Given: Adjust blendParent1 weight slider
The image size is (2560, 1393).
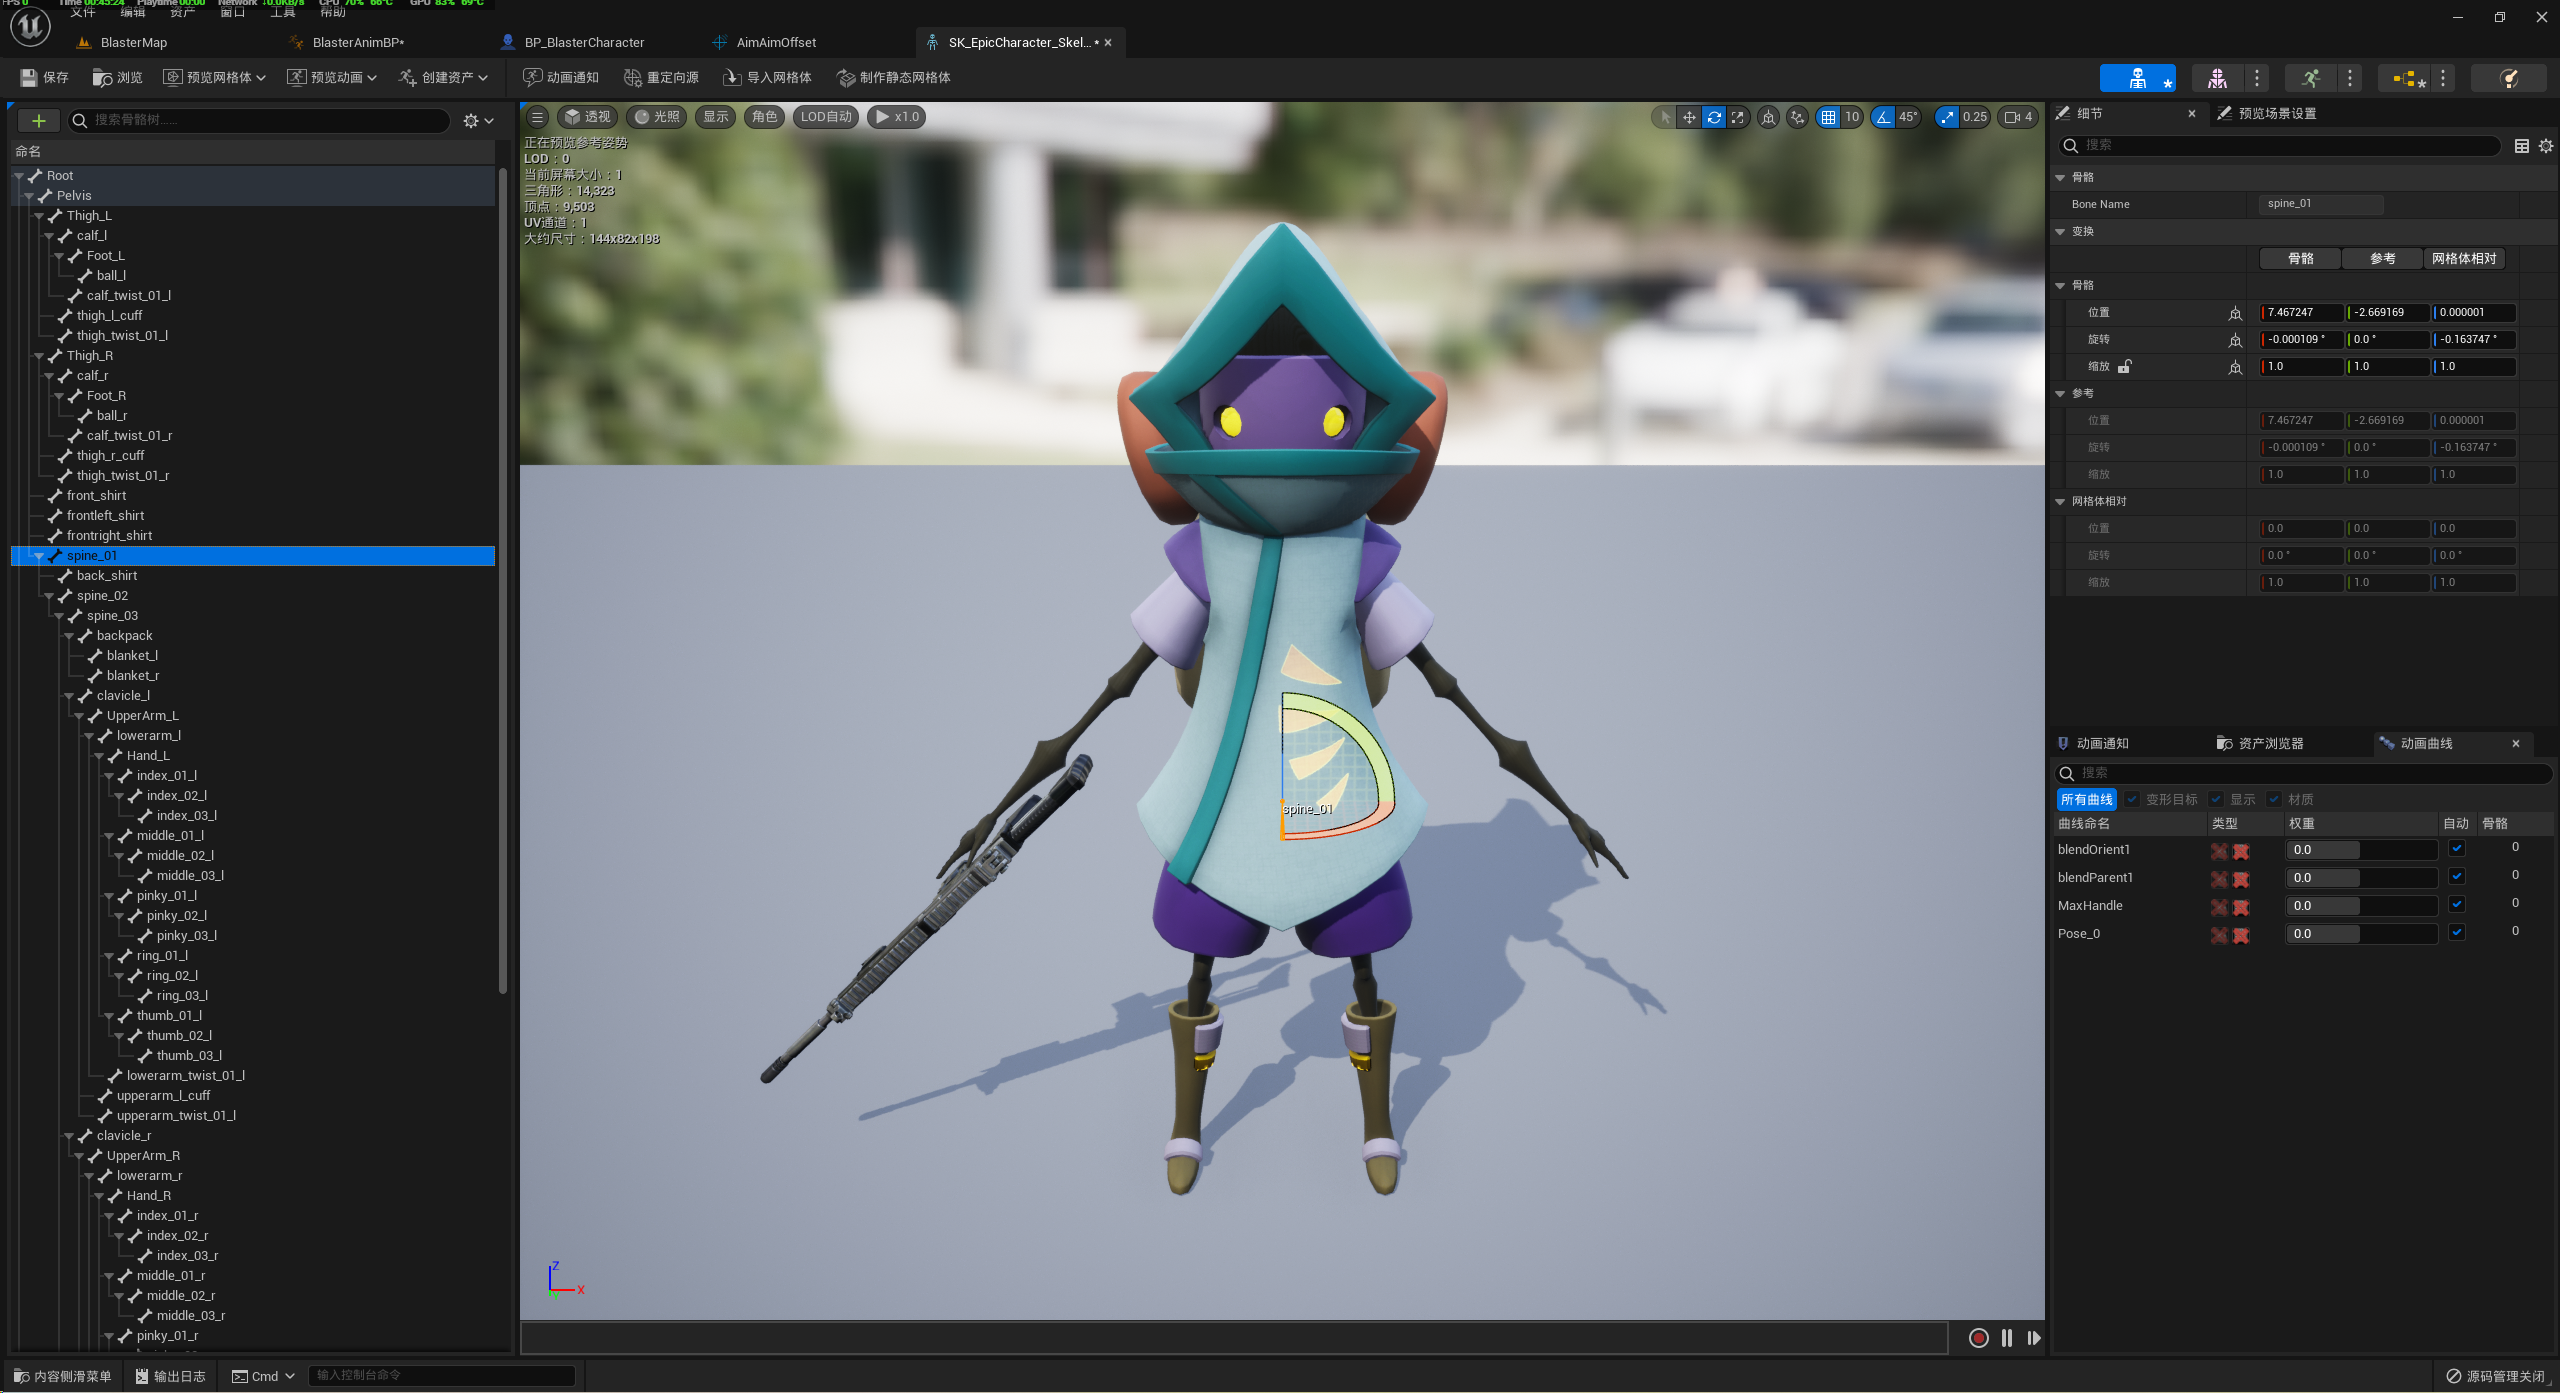Looking at the screenshot, I should [2361, 877].
